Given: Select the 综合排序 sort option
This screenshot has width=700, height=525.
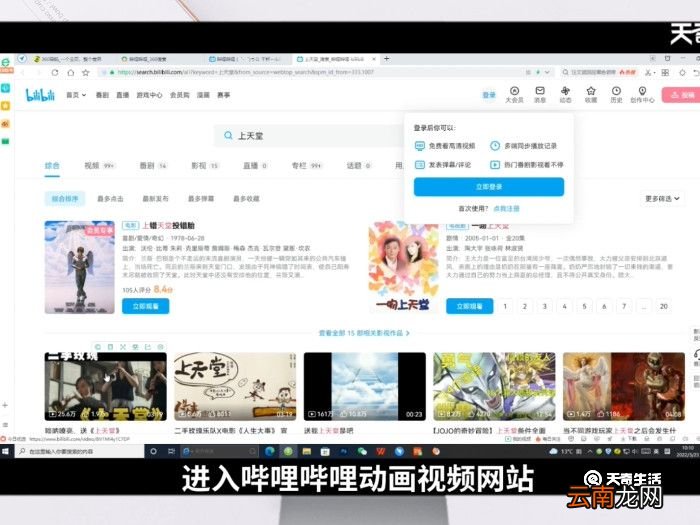Looking at the screenshot, I should (x=65, y=199).
